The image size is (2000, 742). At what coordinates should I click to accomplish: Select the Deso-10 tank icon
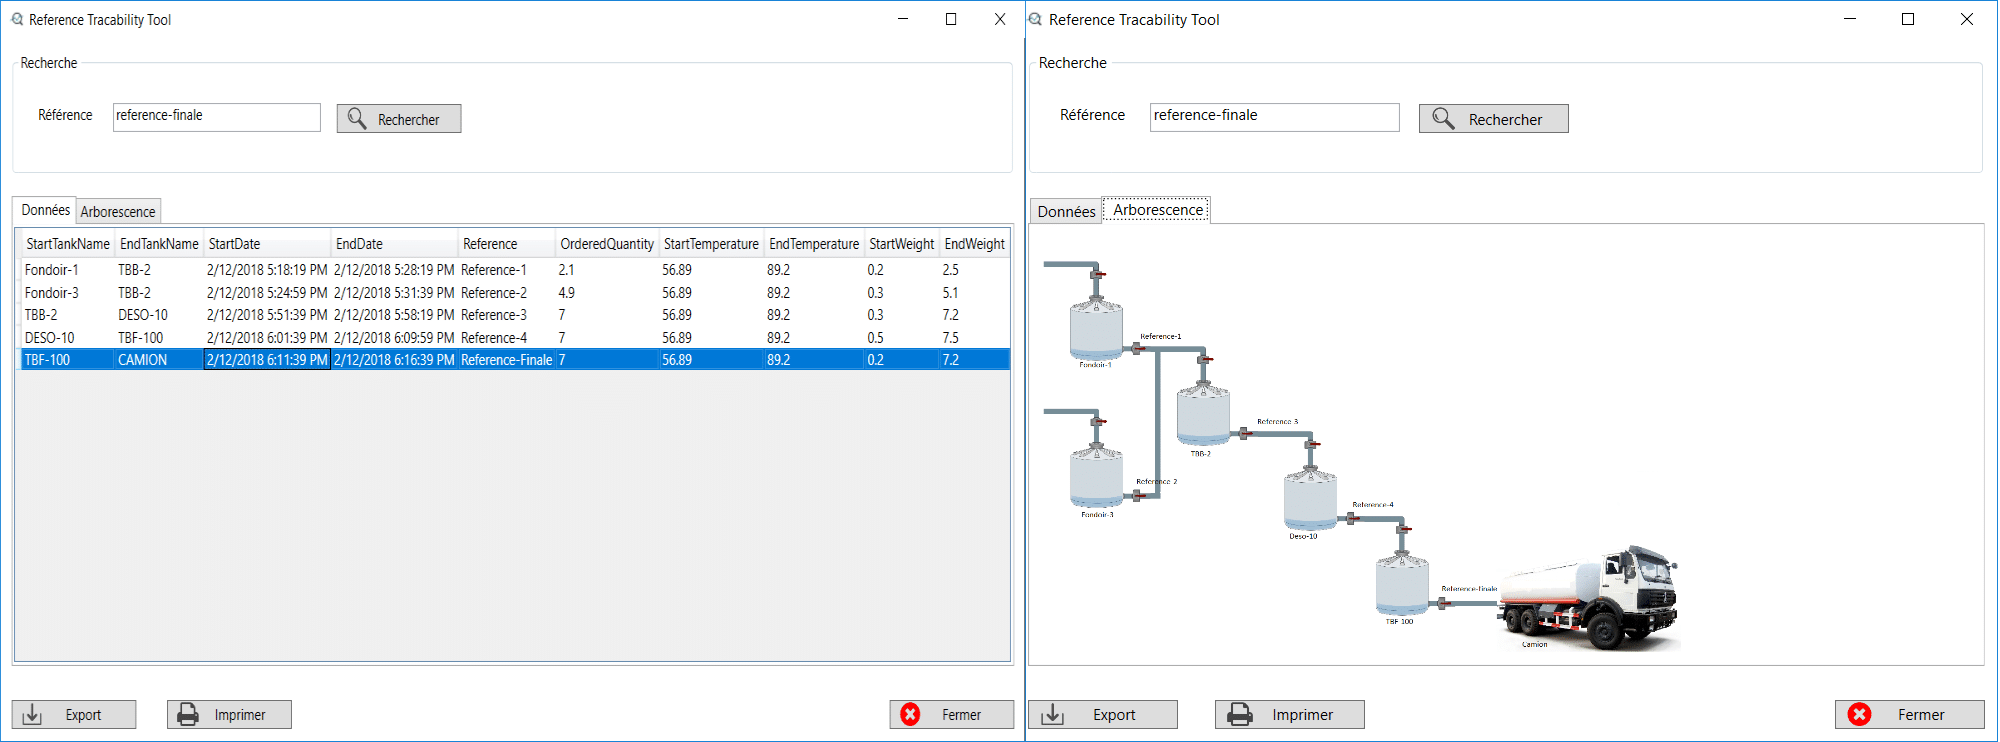[1310, 499]
